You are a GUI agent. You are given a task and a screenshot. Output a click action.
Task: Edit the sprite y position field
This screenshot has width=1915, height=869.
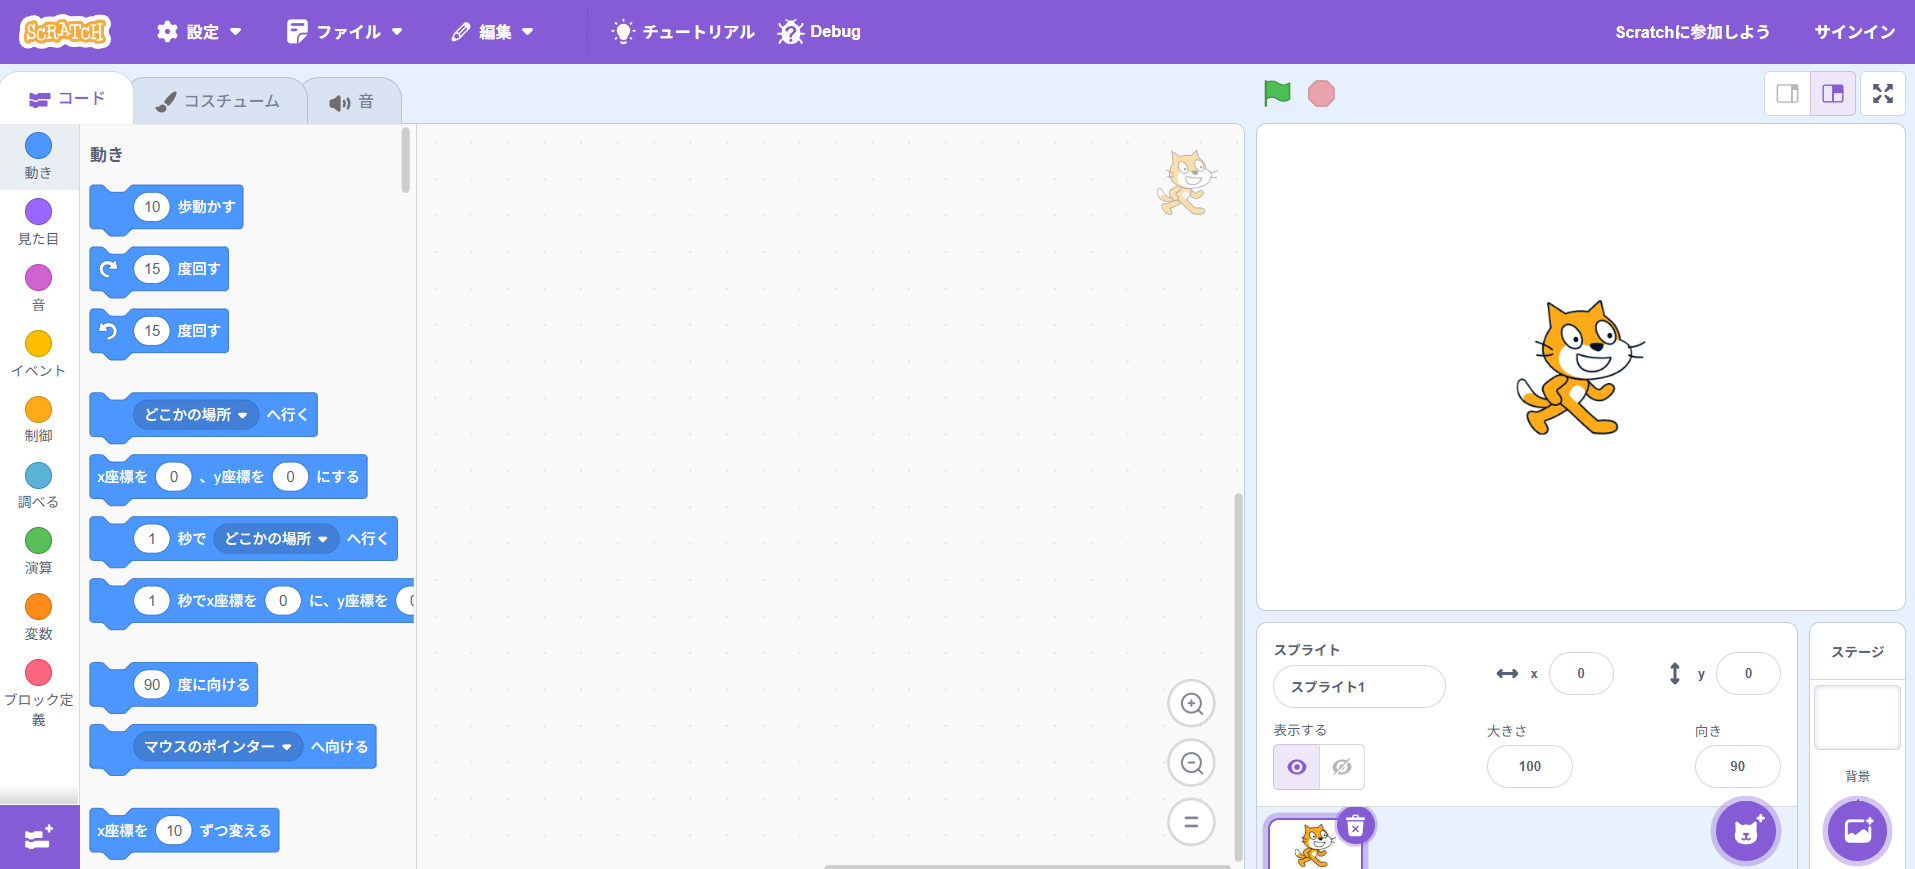pyautogui.click(x=1748, y=674)
